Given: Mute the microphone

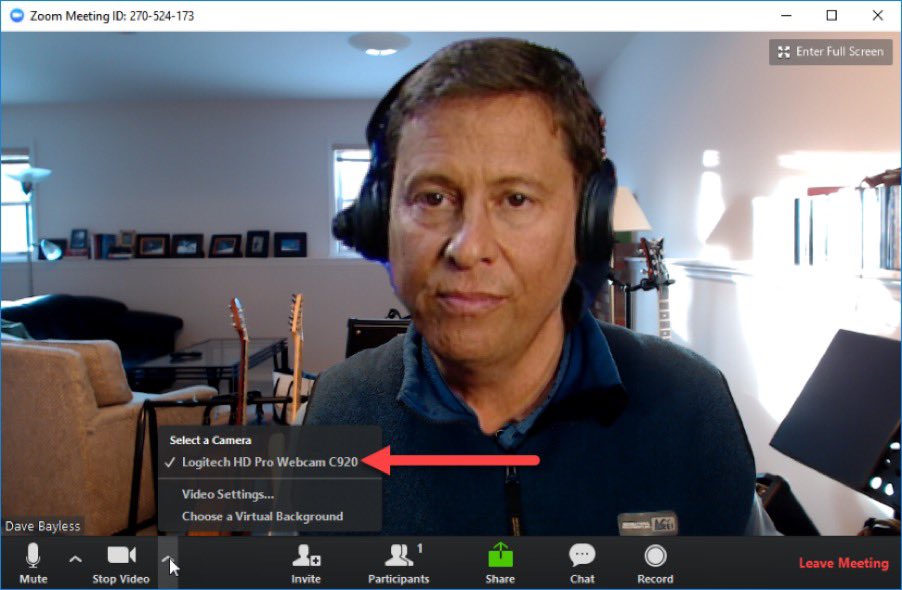Looking at the screenshot, I should tap(33, 563).
